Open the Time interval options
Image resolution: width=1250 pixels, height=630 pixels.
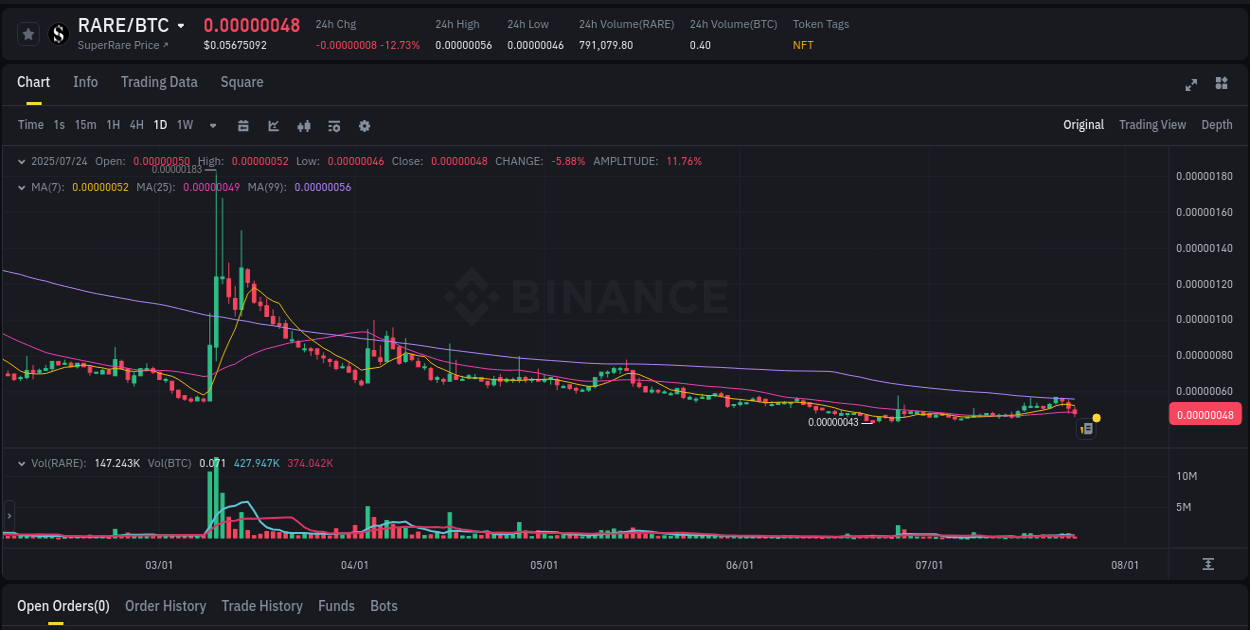pos(30,125)
